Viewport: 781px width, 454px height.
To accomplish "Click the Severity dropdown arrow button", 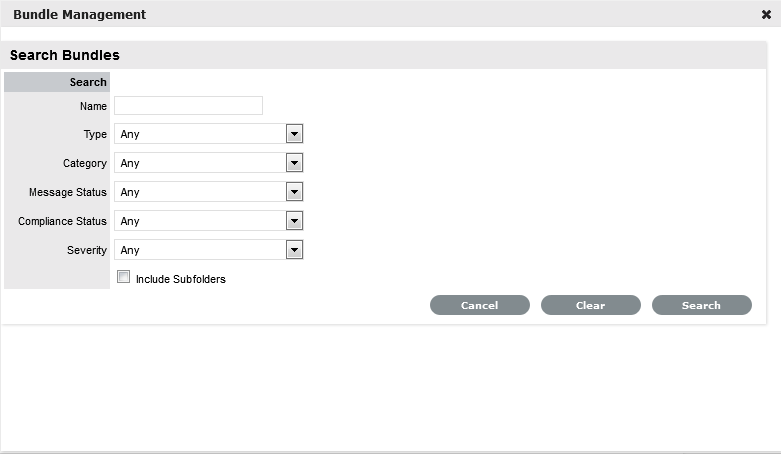I will 294,250.
